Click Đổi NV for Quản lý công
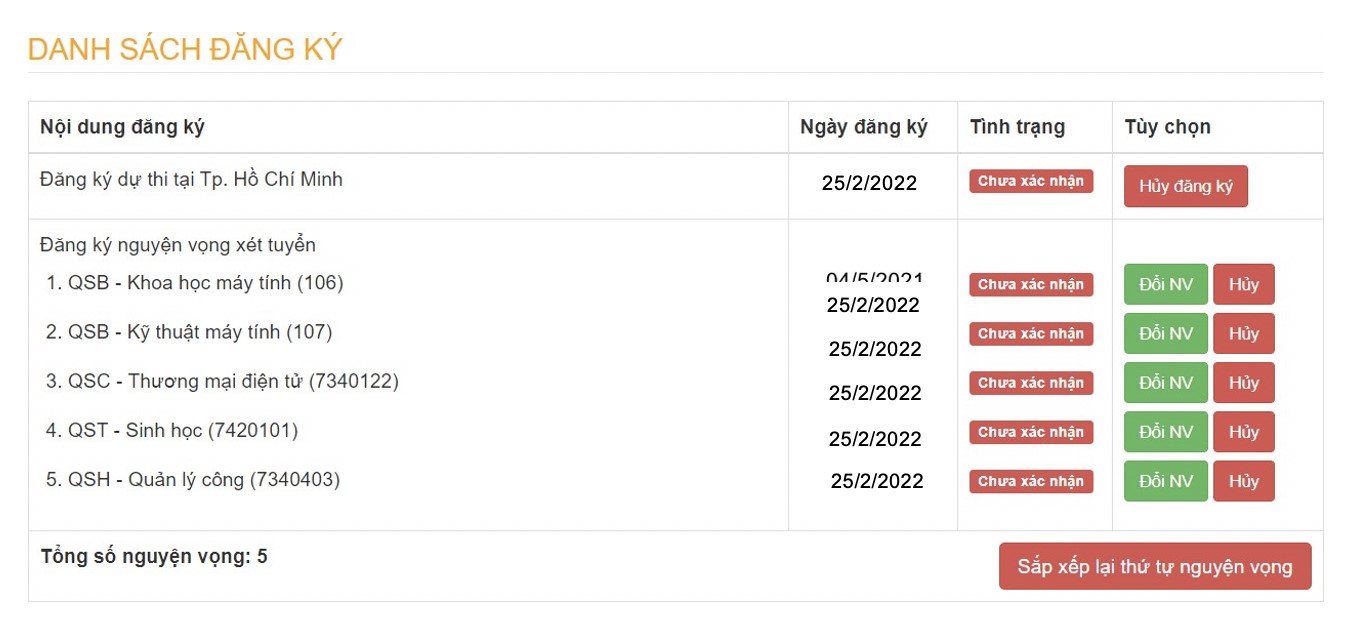Screen dimensions: 1350x624 (1166, 481)
